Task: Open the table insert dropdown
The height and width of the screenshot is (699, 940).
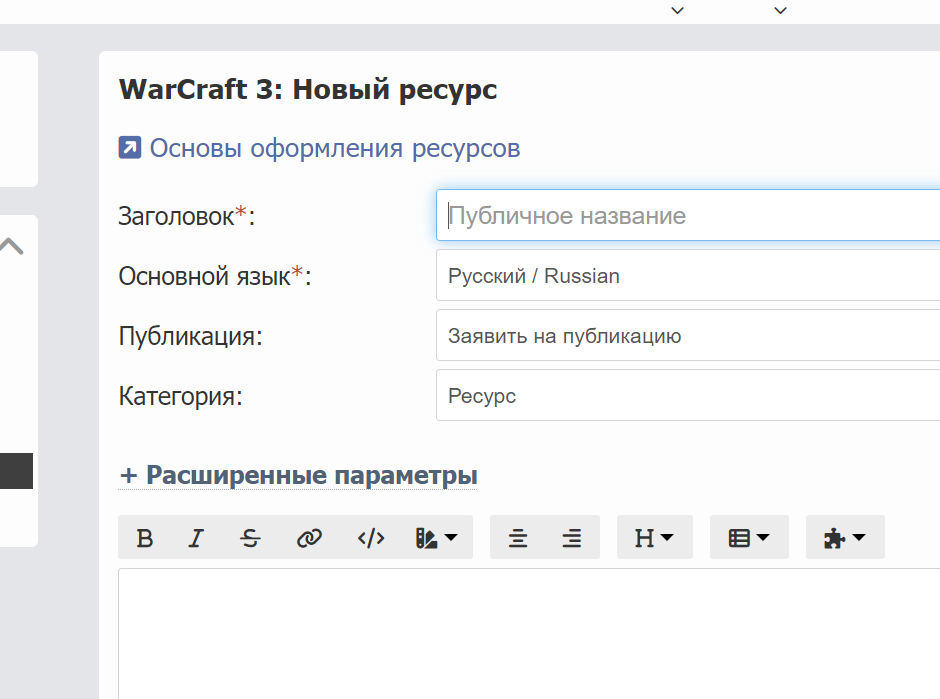Action: pos(749,539)
